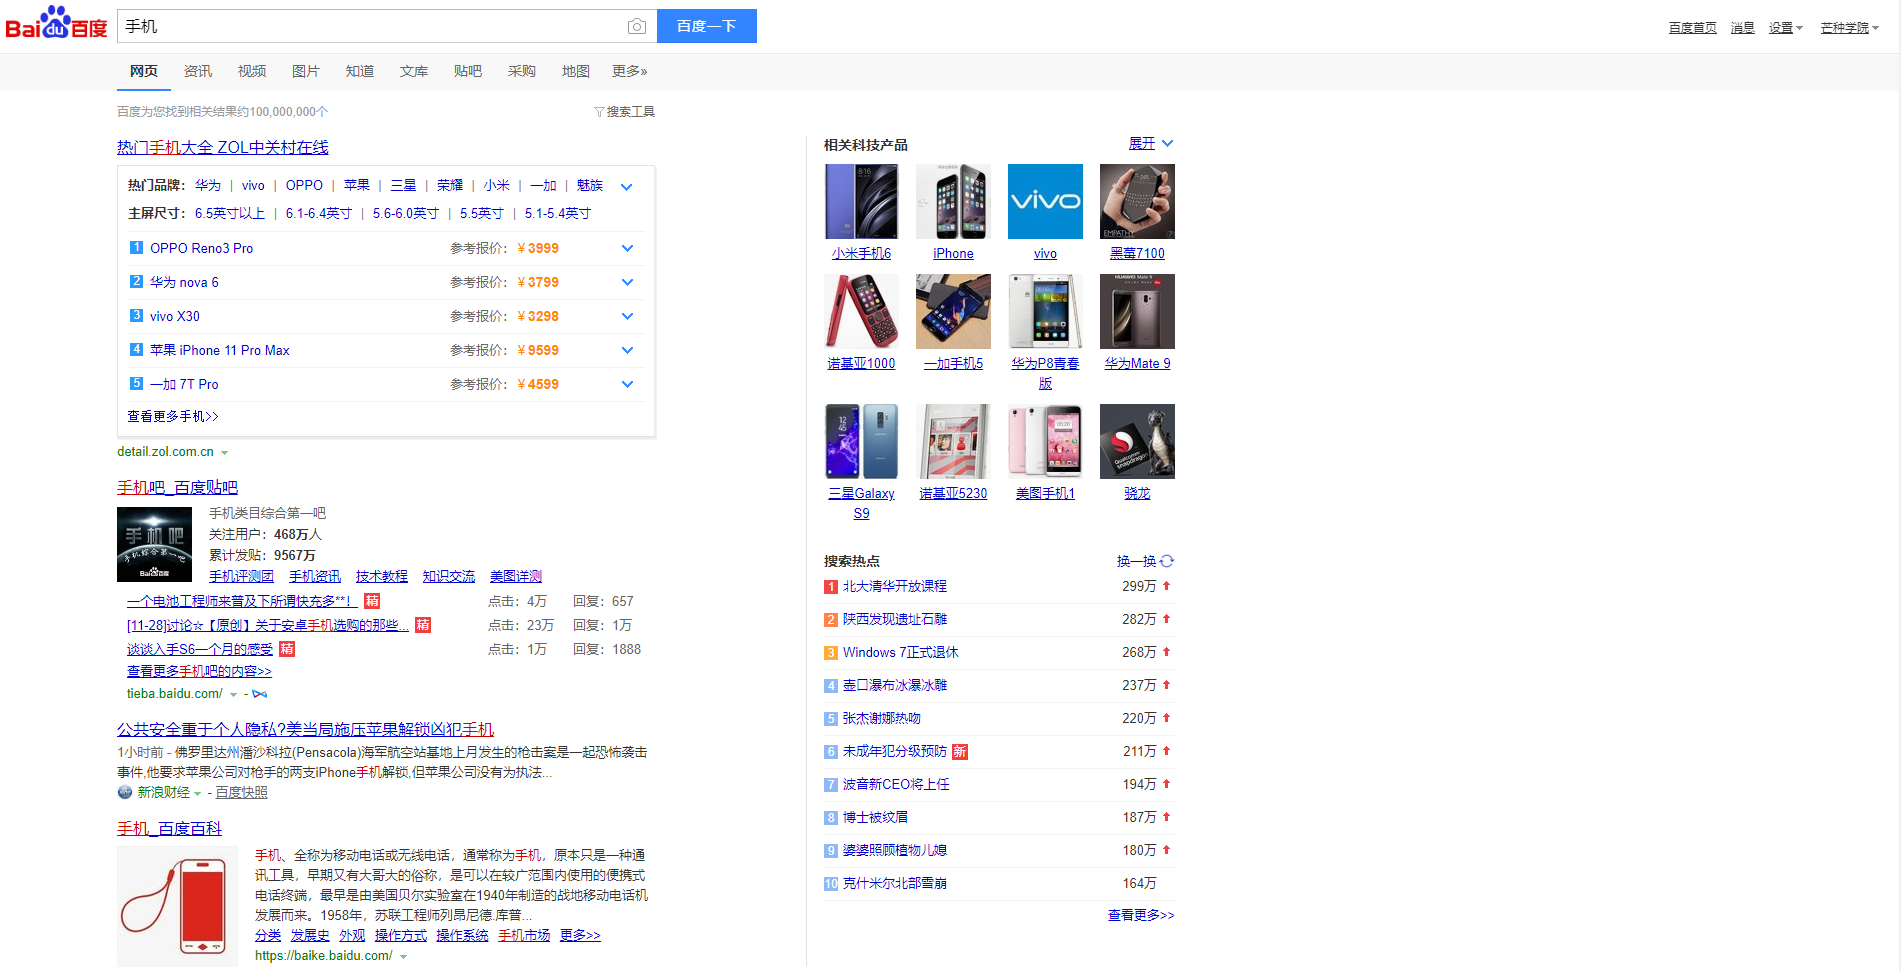Open hot topic 北大清华开放课程
This screenshot has height=972, width=1901.
(895, 586)
